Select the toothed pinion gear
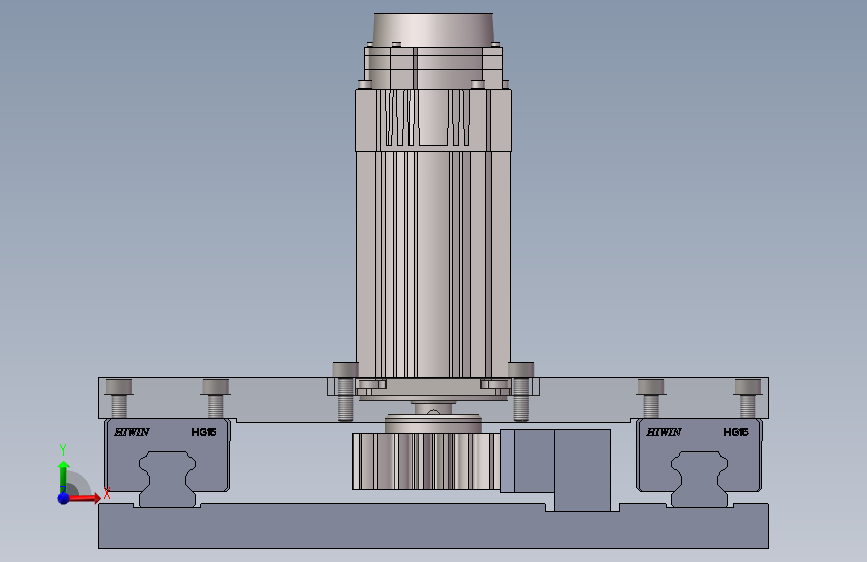The image size is (867, 562). 426,461
